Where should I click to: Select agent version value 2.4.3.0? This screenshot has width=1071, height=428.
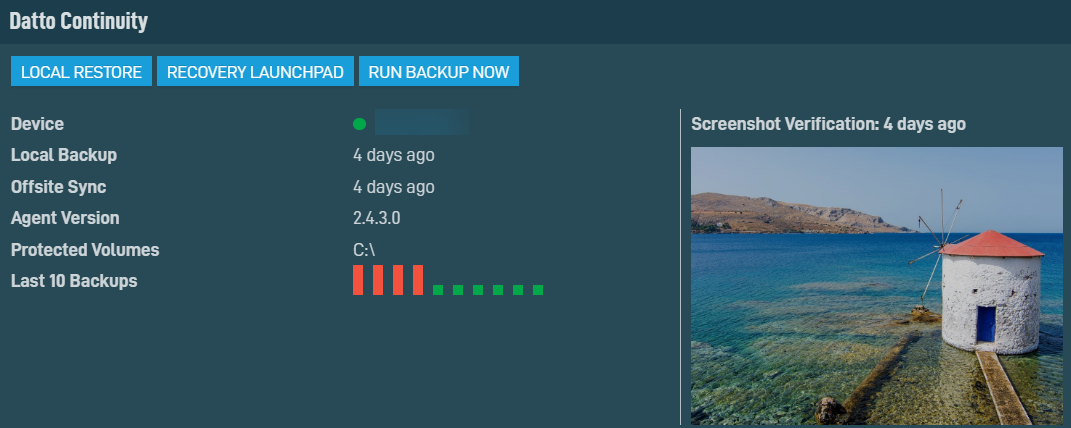pos(376,218)
